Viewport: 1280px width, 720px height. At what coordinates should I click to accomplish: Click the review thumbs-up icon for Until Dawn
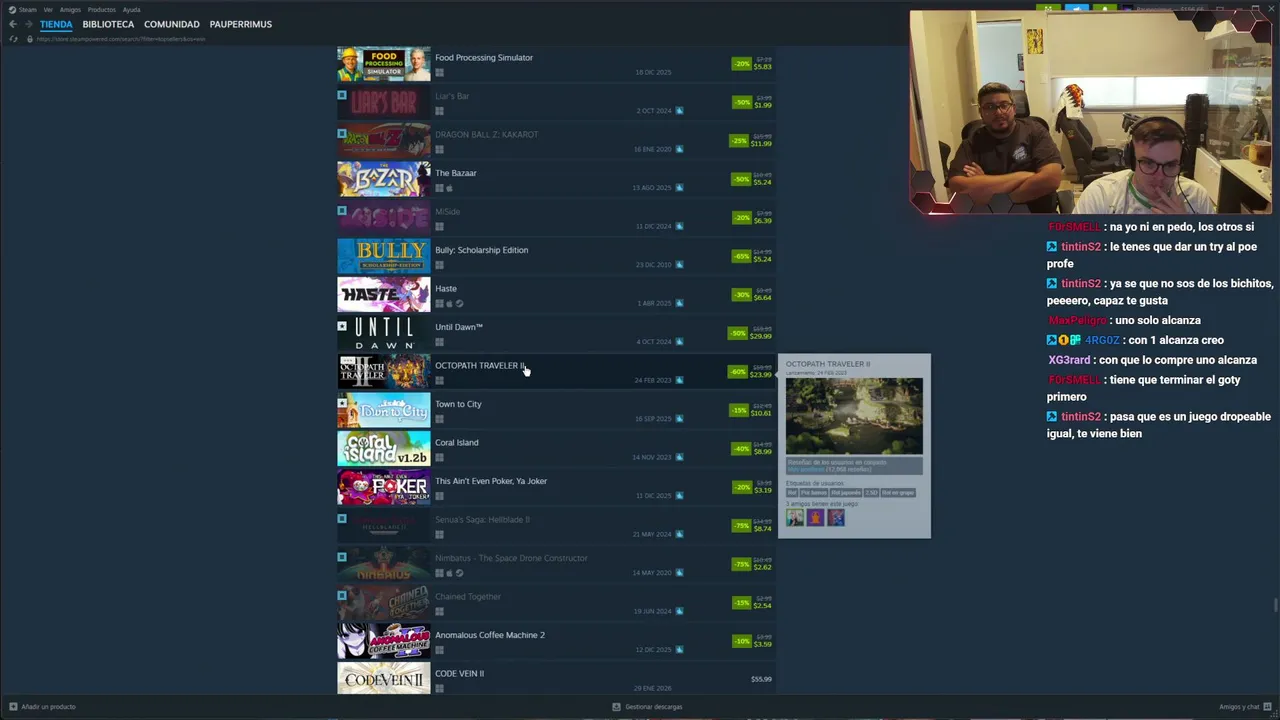[679, 342]
